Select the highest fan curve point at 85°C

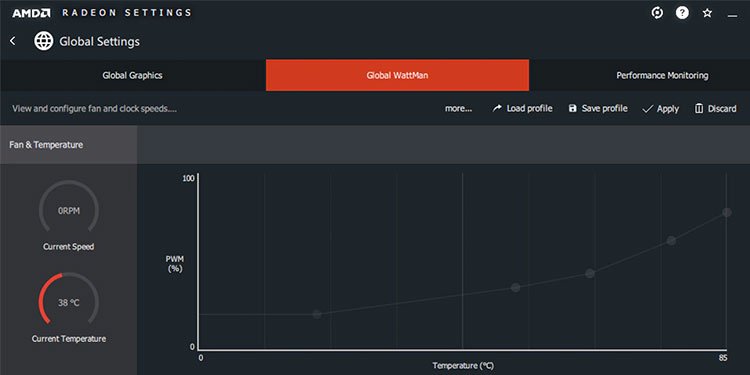727,212
